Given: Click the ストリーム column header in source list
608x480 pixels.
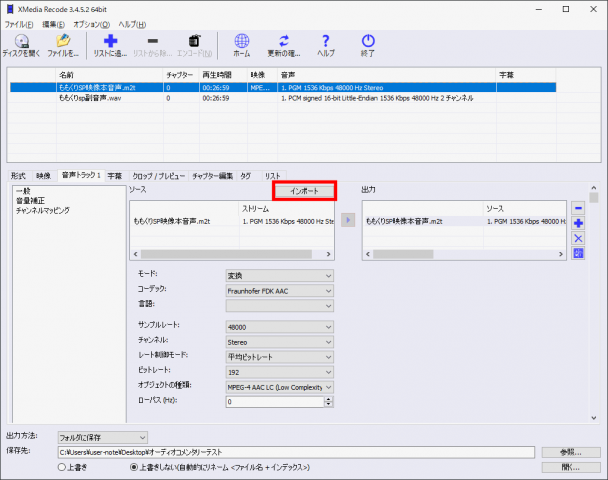Looking at the screenshot, I should click(287, 209).
